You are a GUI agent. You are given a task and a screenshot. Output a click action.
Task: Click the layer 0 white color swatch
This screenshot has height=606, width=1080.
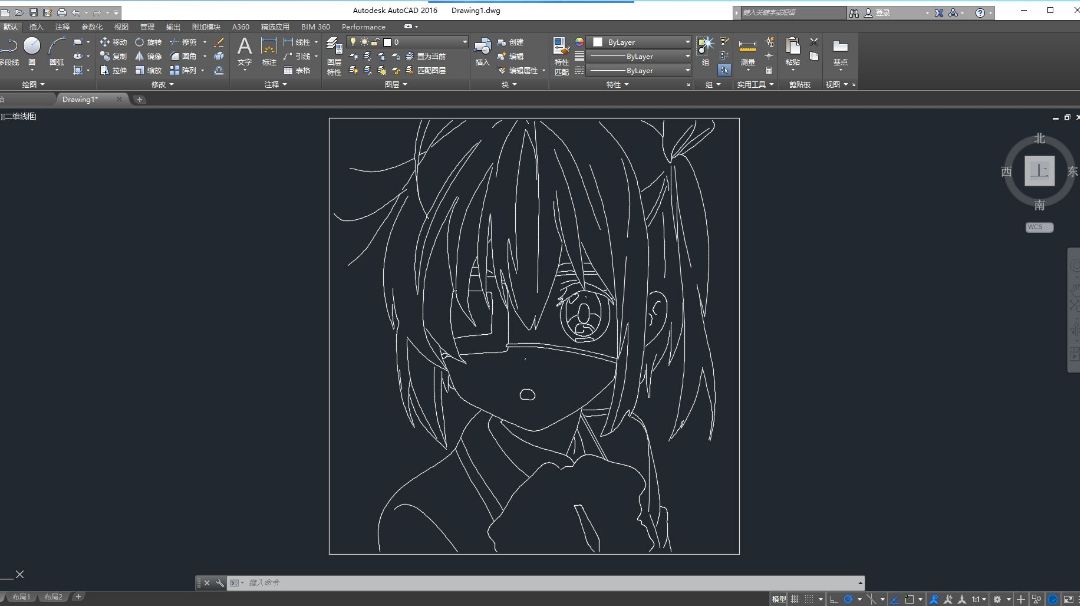pyautogui.click(x=387, y=42)
